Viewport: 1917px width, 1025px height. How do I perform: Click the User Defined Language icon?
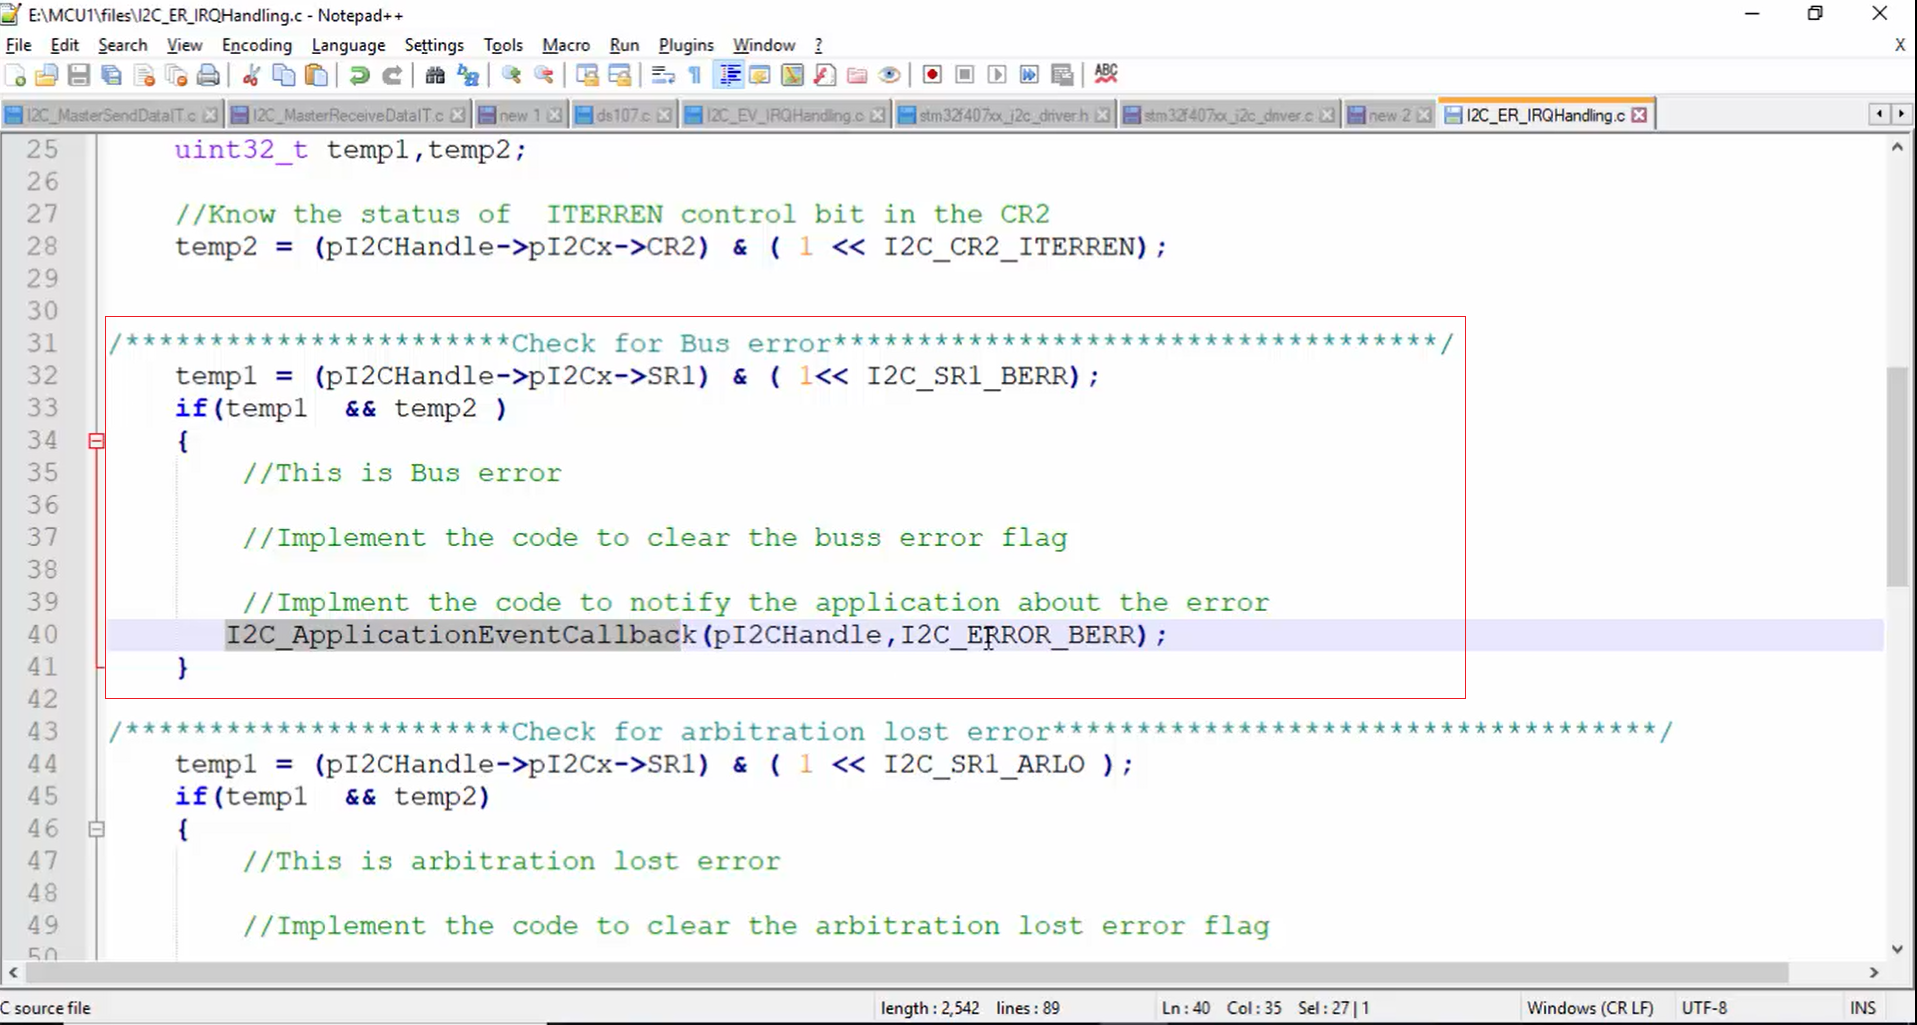click(760, 75)
